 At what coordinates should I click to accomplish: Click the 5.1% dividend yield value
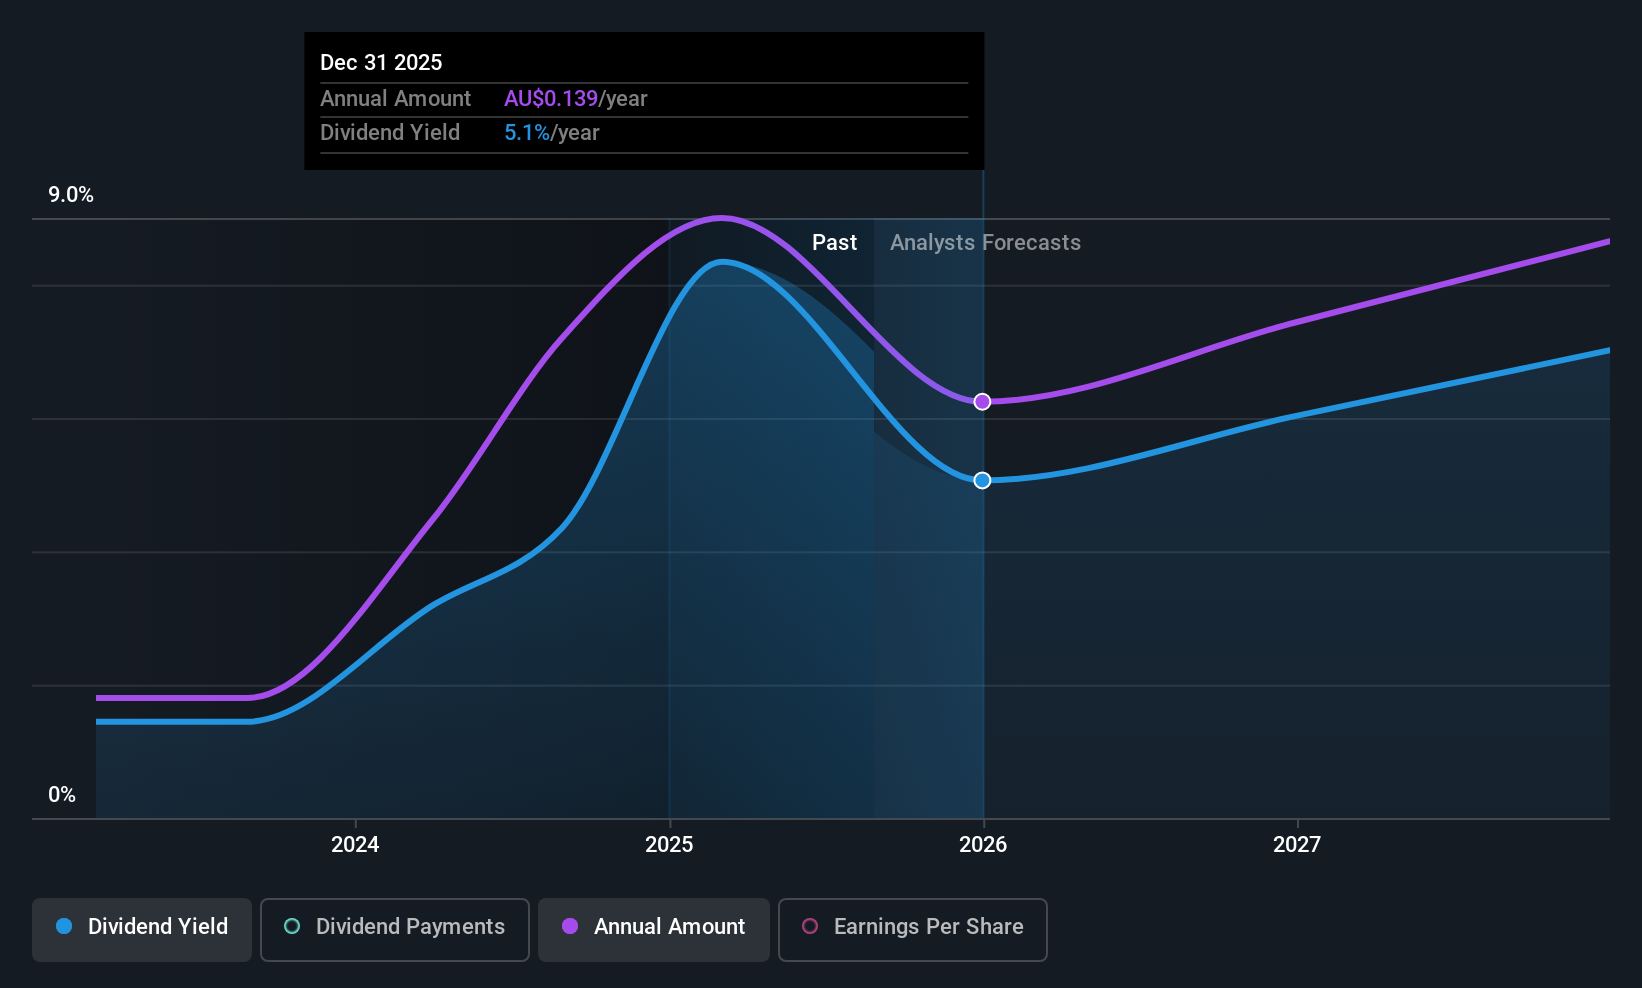point(527,132)
